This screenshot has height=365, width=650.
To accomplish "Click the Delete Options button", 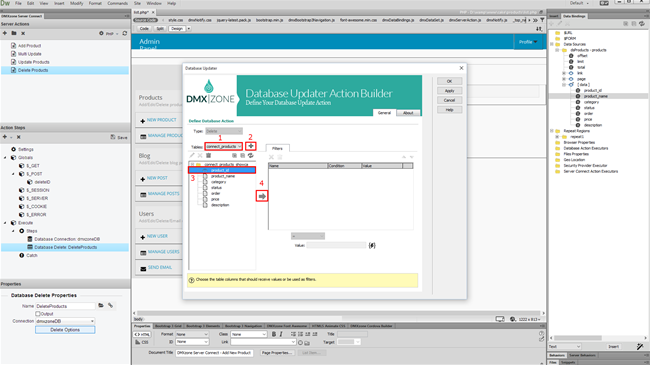I will pyautogui.click(x=65, y=330).
